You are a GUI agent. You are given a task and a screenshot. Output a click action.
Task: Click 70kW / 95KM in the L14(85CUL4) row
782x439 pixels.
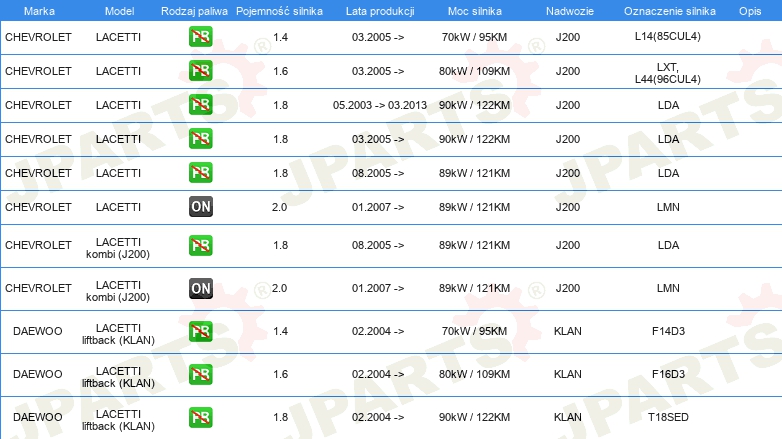[474, 37]
